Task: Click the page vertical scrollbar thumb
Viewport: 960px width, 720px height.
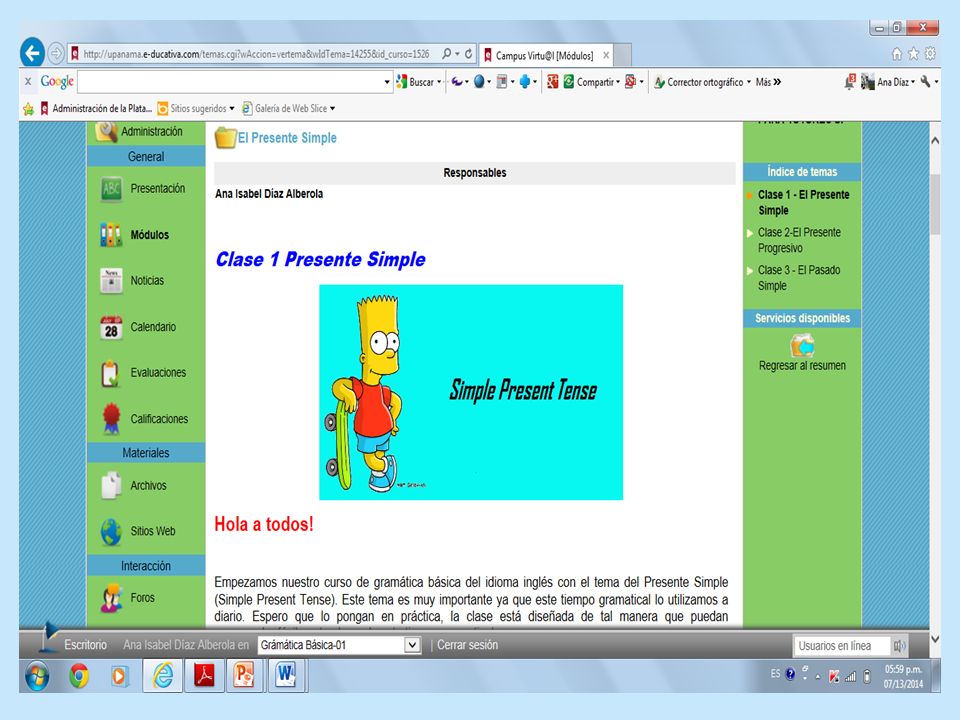Action: click(935, 204)
